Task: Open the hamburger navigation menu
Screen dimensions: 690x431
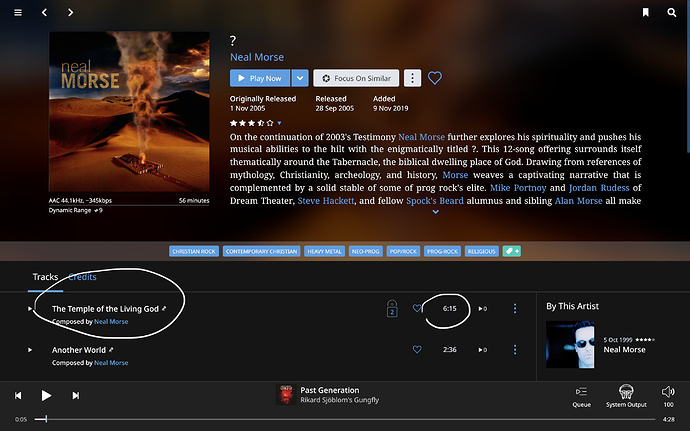Action: [18, 12]
